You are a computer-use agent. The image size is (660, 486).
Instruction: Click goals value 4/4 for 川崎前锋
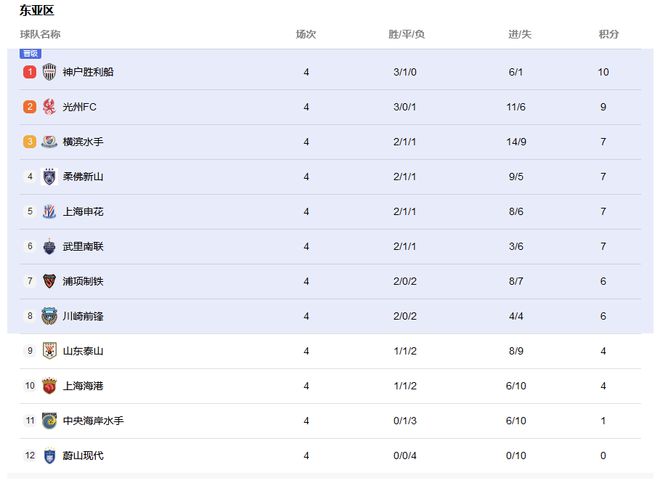coord(516,316)
